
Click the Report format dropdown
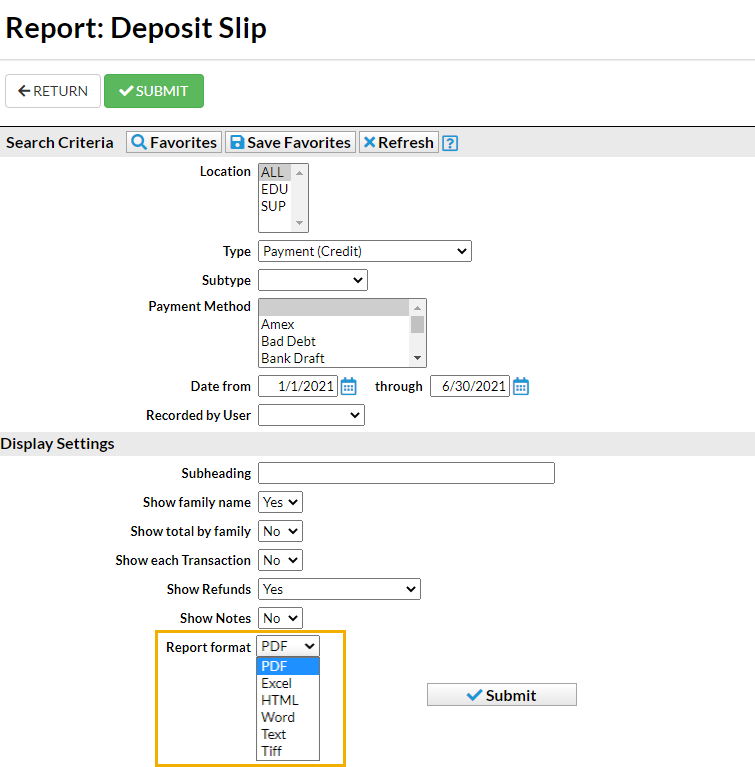coord(288,646)
